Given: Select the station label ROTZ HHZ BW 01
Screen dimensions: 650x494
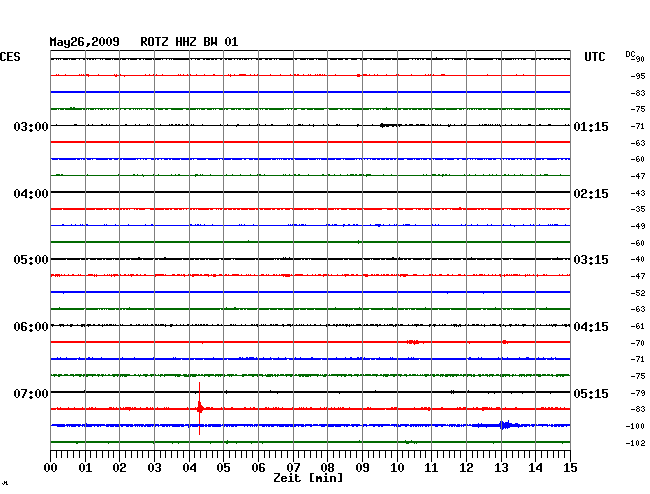Looking at the screenshot, I should click(x=189, y=42).
